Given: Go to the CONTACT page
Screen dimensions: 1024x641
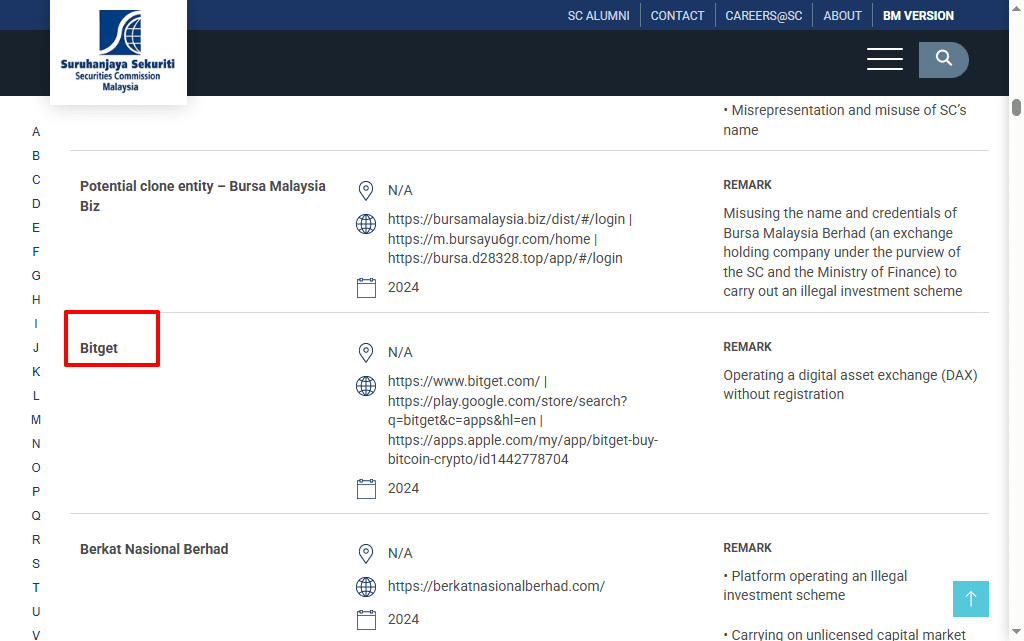Looking at the screenshot, I should pyautogui.click(x=677, y=16).
